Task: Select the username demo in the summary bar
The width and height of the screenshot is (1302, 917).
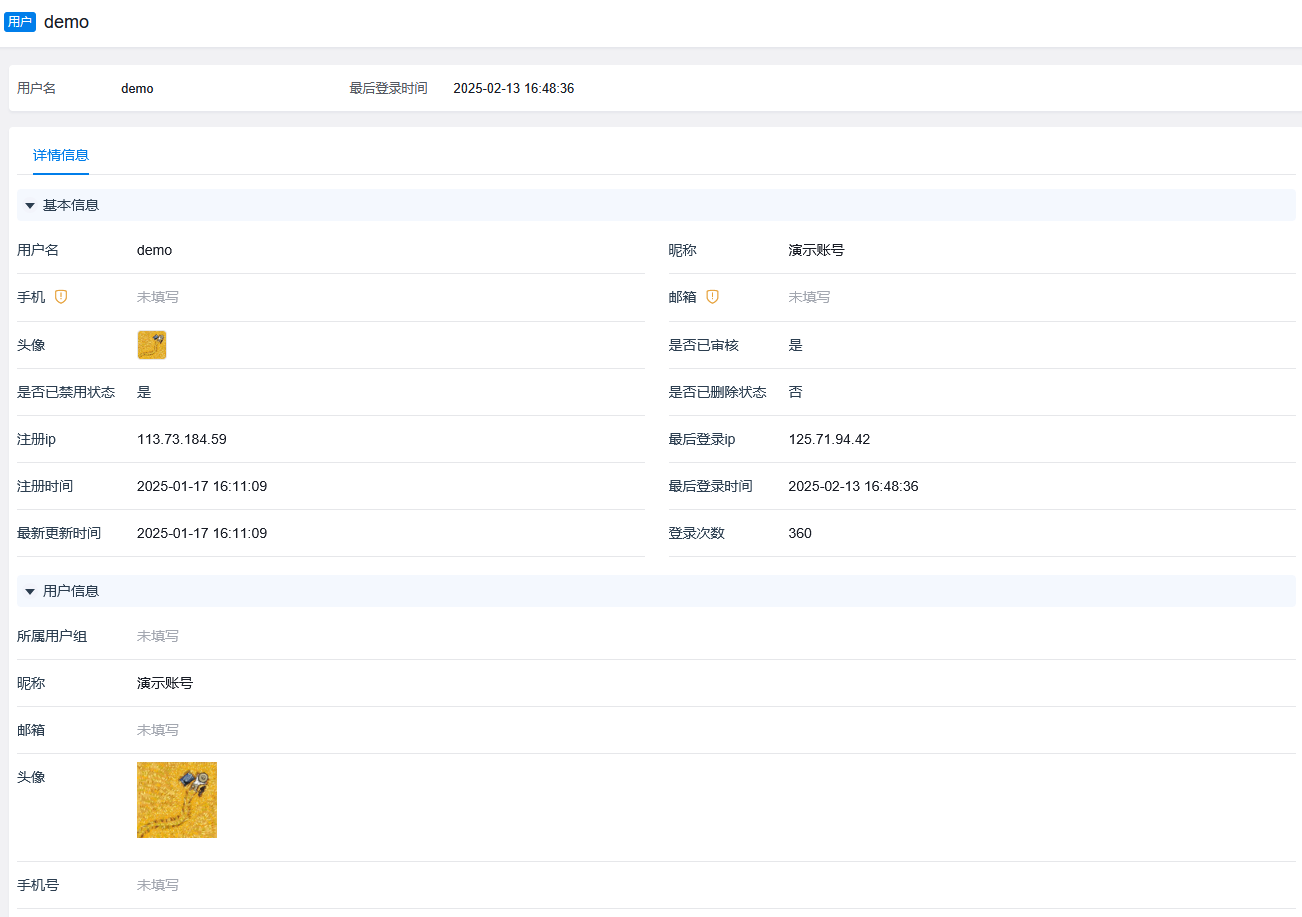Action: pos(137,88)
